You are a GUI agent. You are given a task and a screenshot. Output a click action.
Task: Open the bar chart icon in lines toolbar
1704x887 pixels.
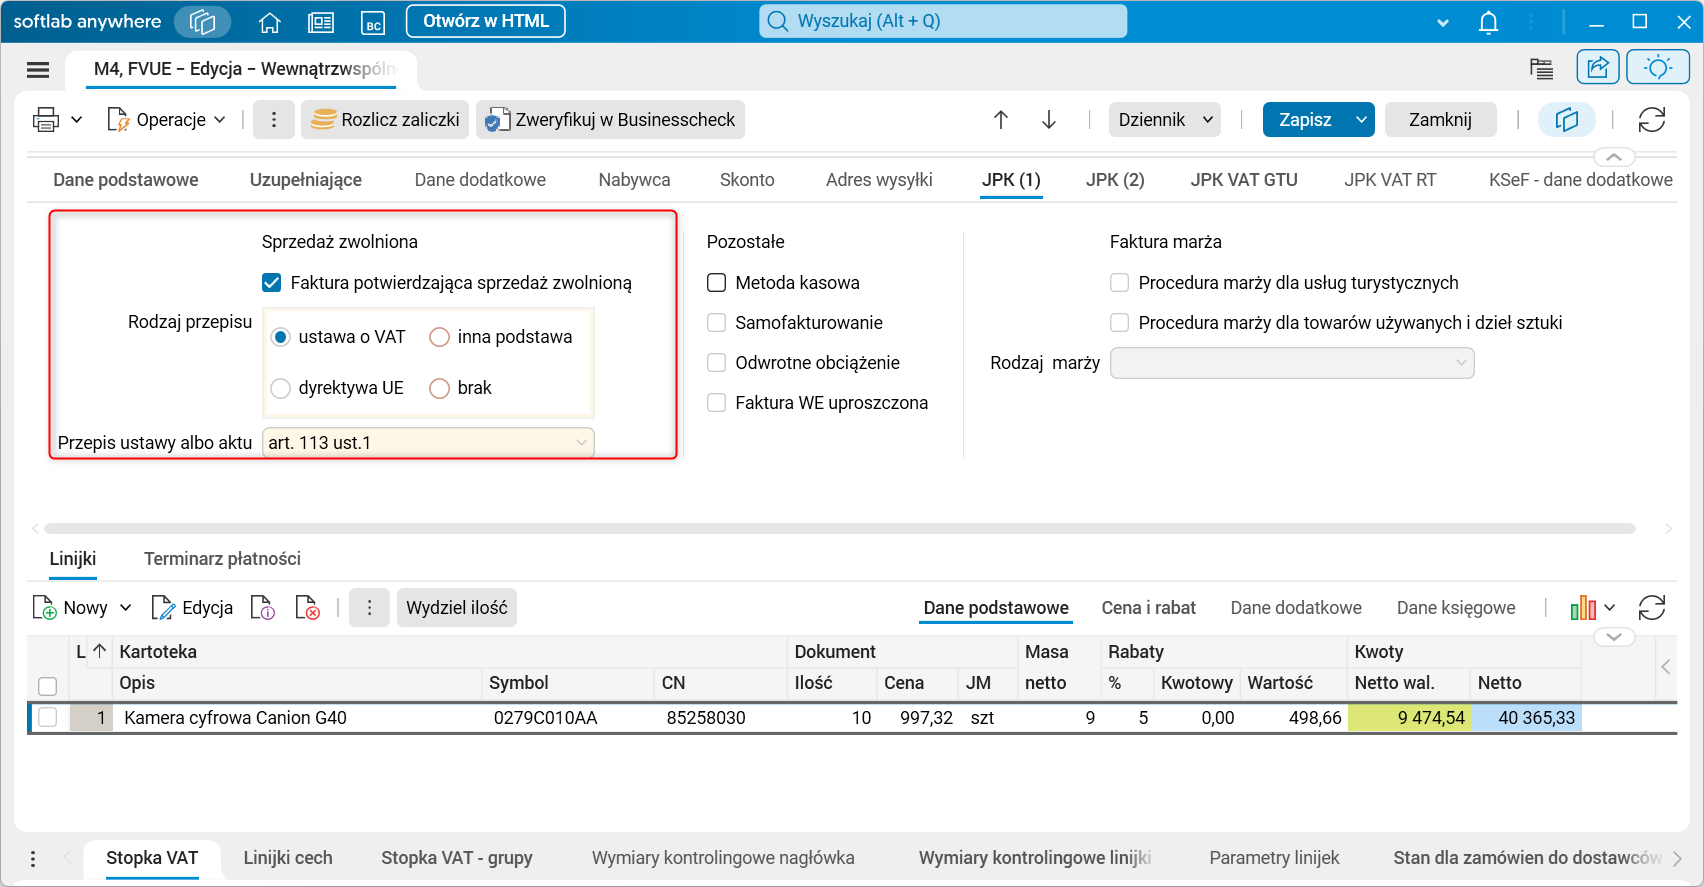tap(1582, 608)
